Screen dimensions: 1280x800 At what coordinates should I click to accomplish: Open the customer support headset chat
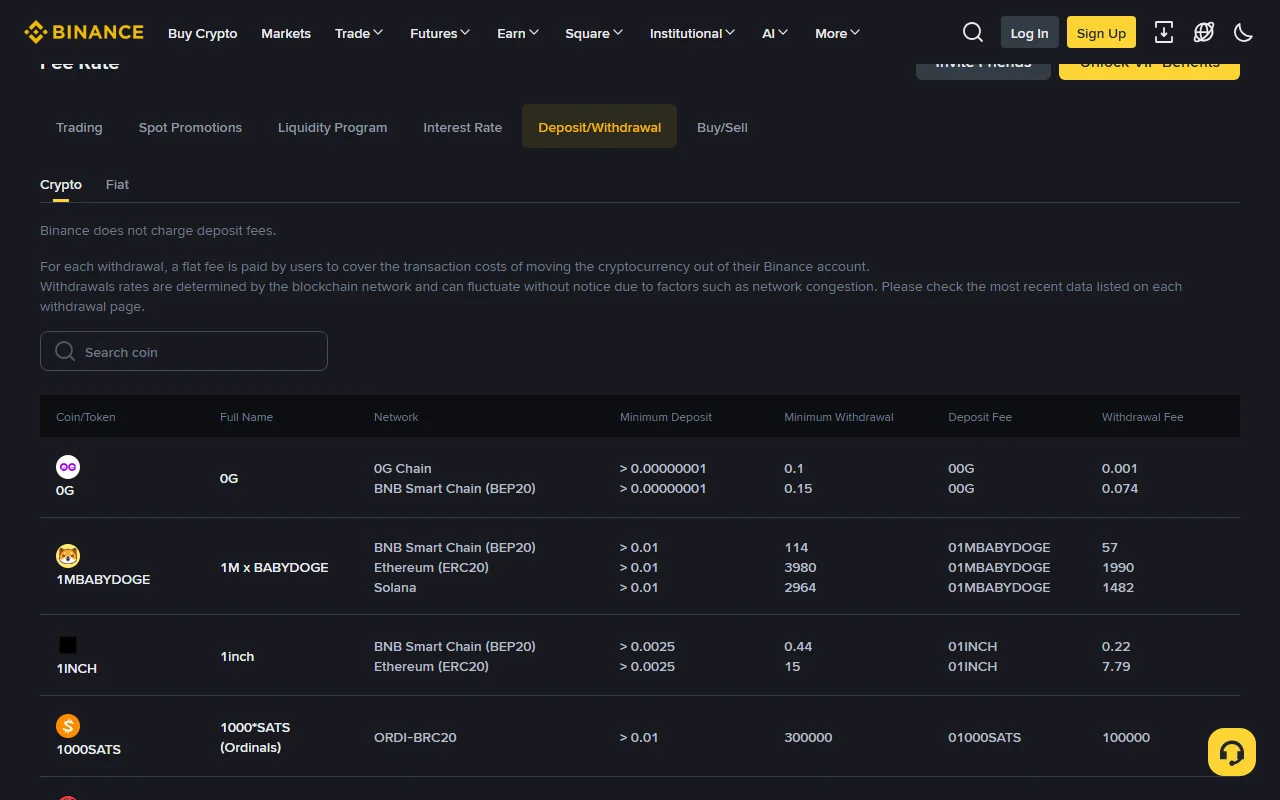1232,752
